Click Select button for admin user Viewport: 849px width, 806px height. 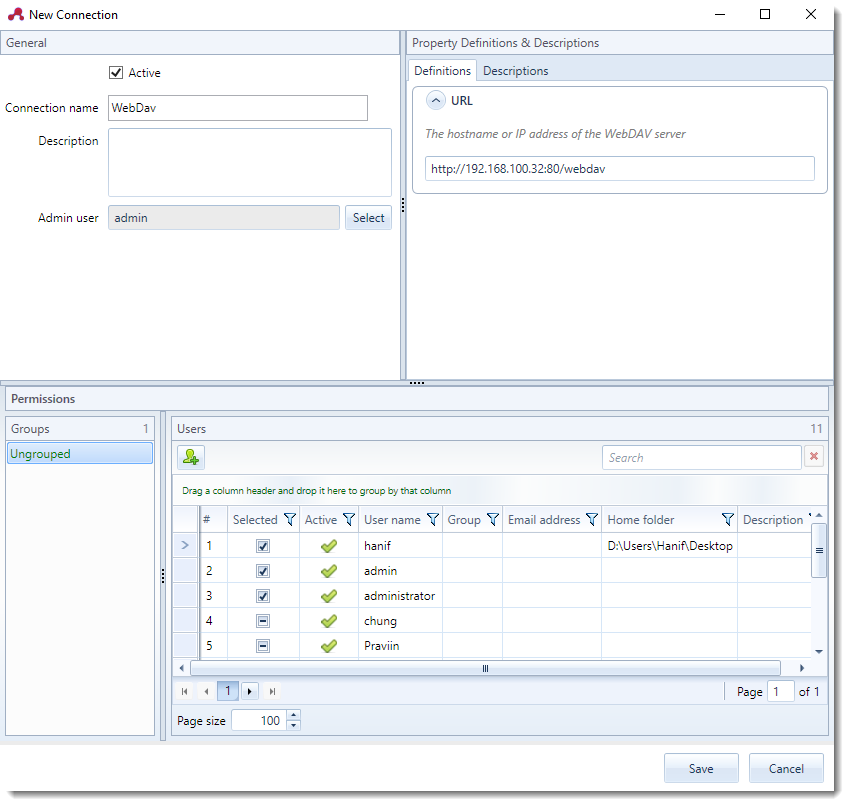click(x=368, y=218)
